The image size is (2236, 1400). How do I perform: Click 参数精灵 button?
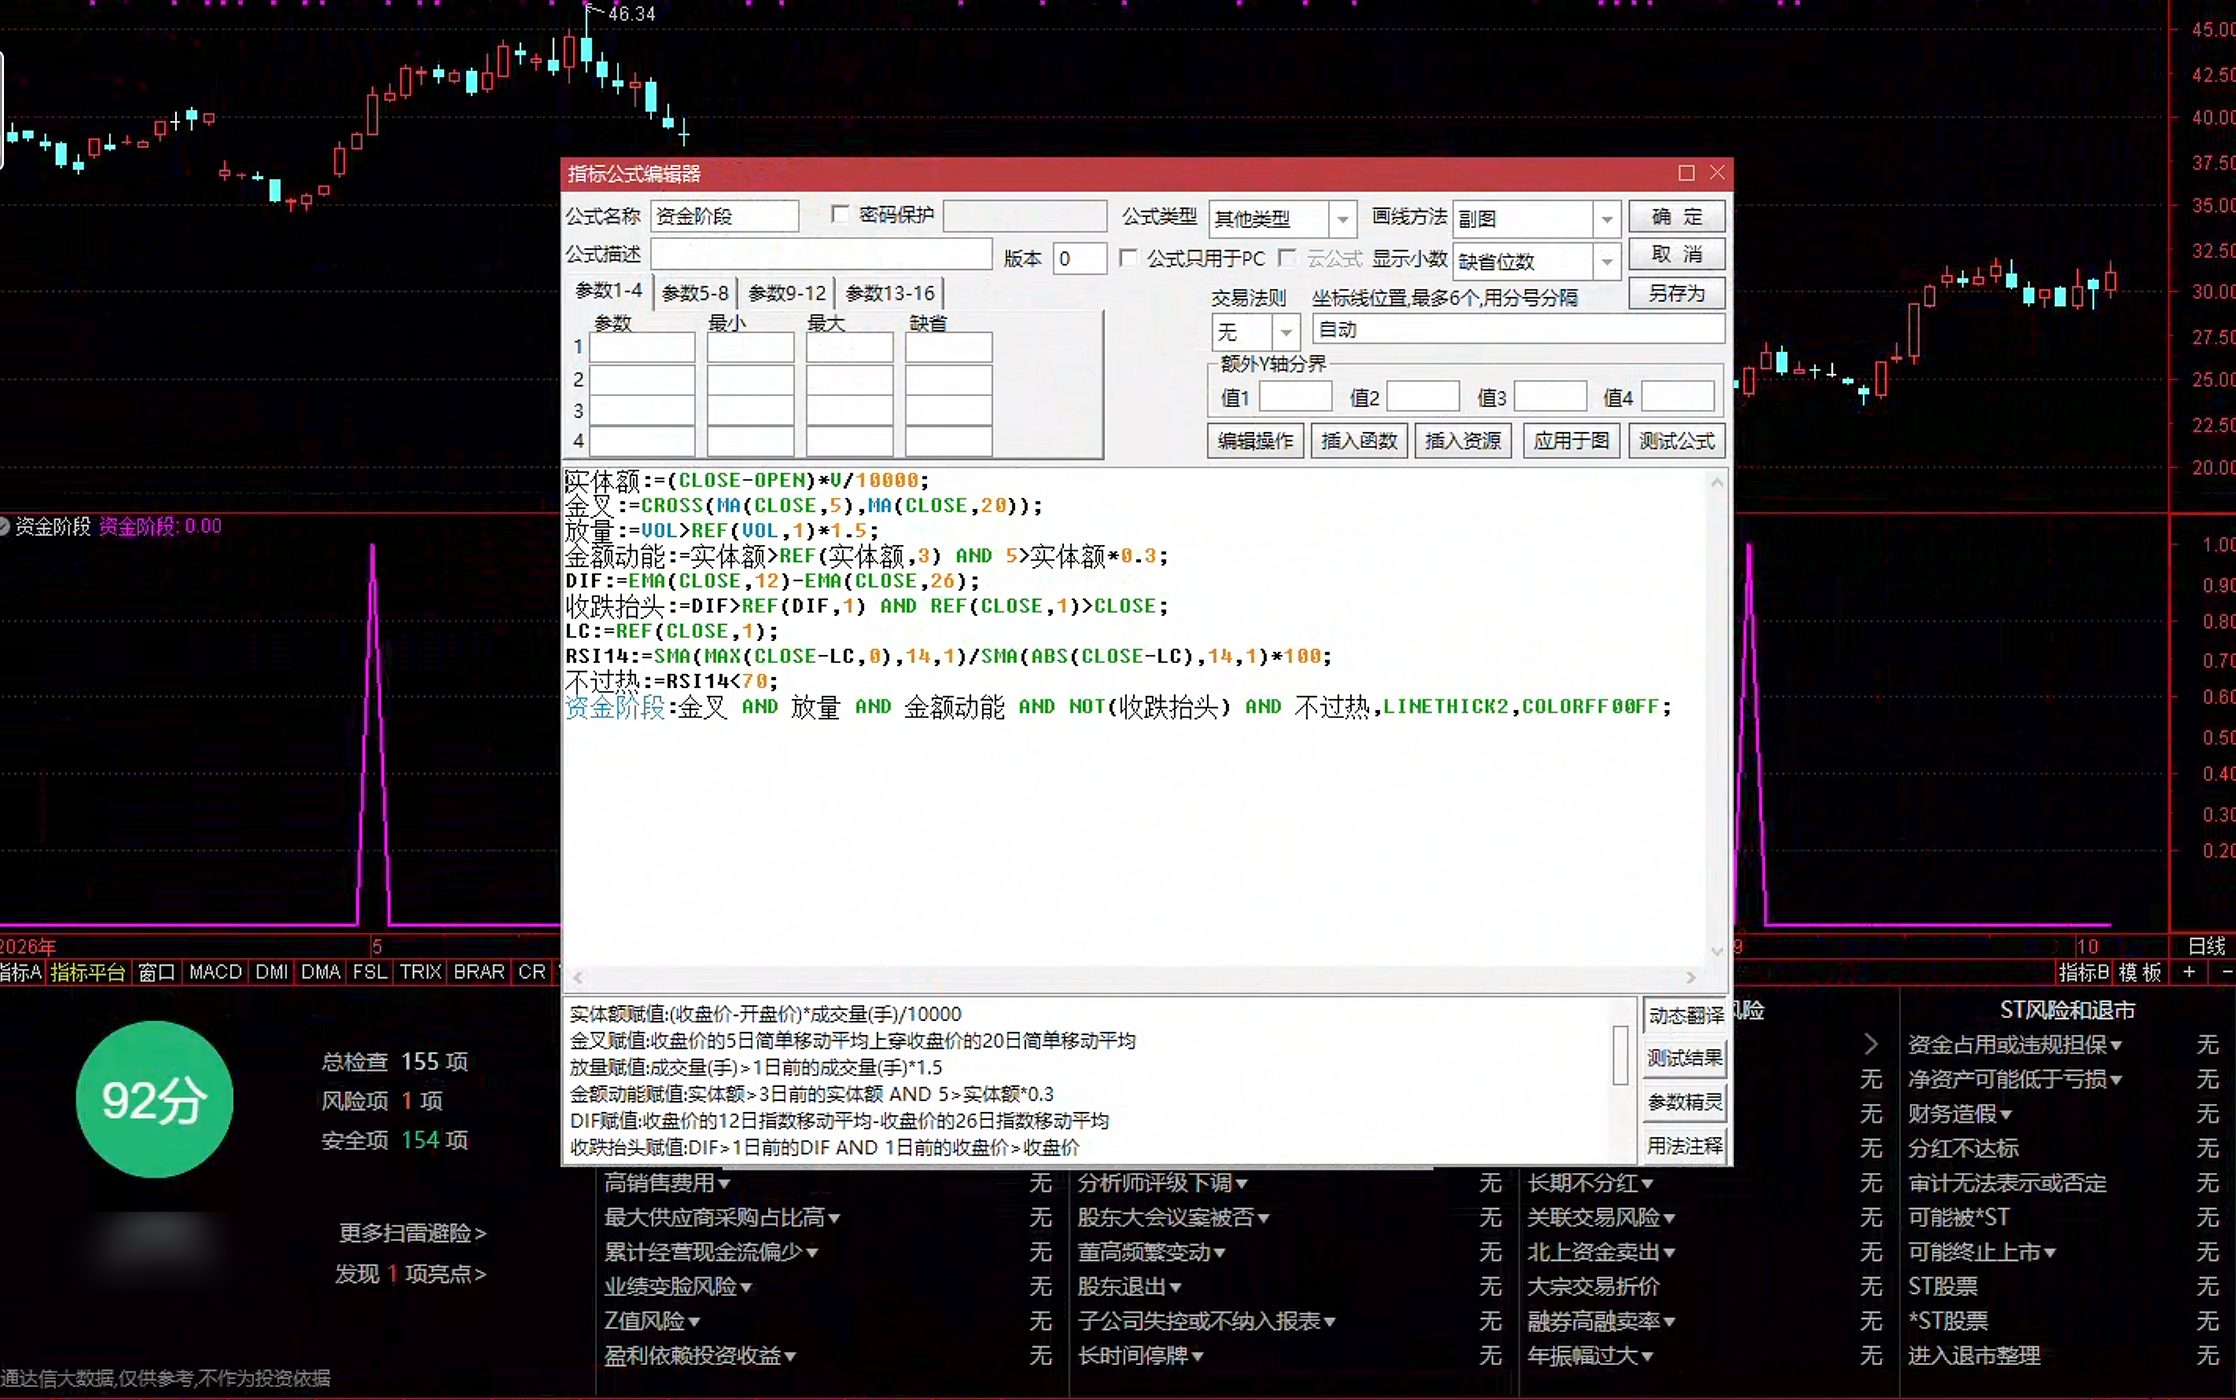[x=1685, y=1102]
